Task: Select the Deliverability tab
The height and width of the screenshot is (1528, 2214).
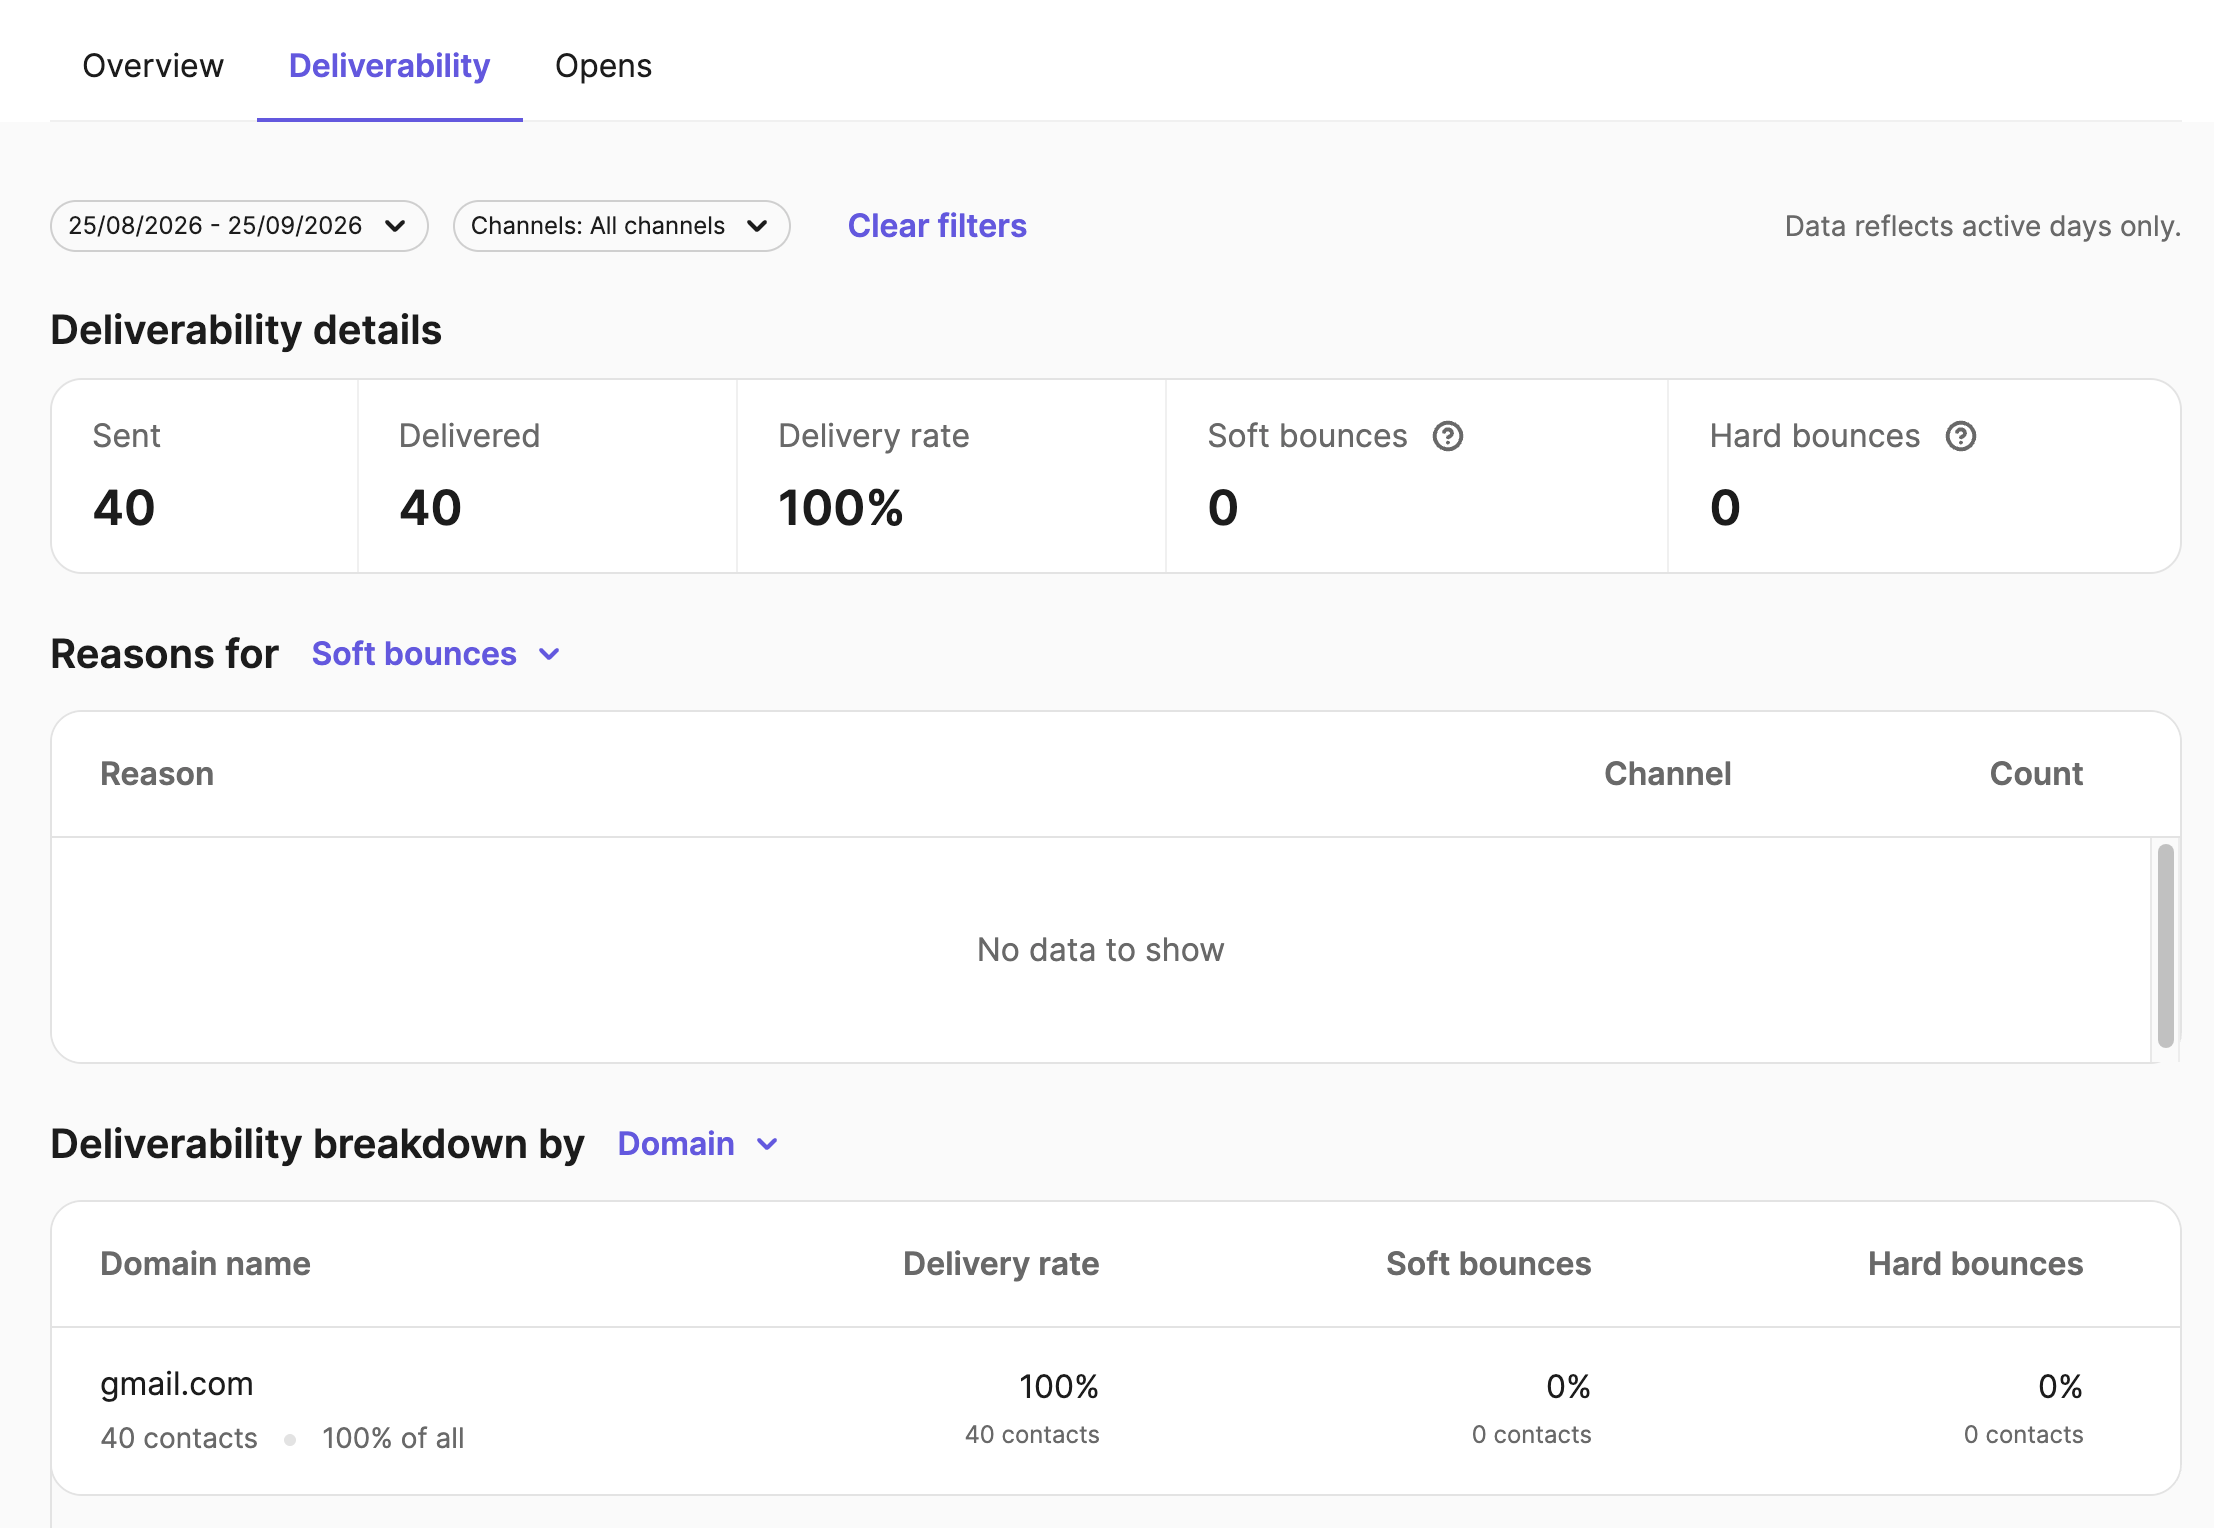Action: (x=389, y=66)
